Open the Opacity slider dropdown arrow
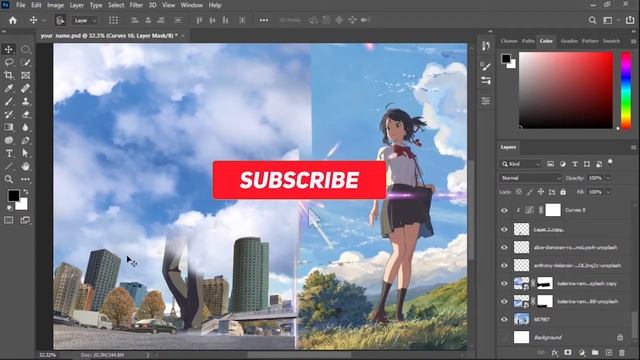 pyautogui.click(x=608, y=178)
